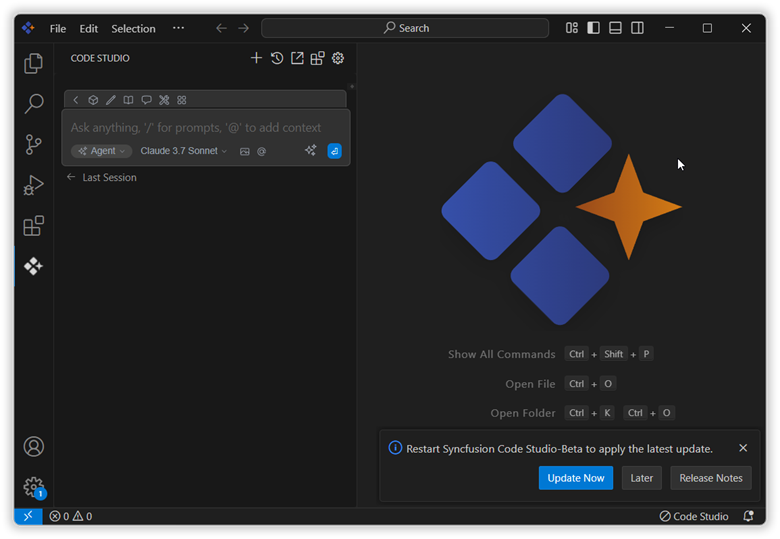Open the Selection menu
This screenshot has width=780, height=539.
[x=133, y=28]
